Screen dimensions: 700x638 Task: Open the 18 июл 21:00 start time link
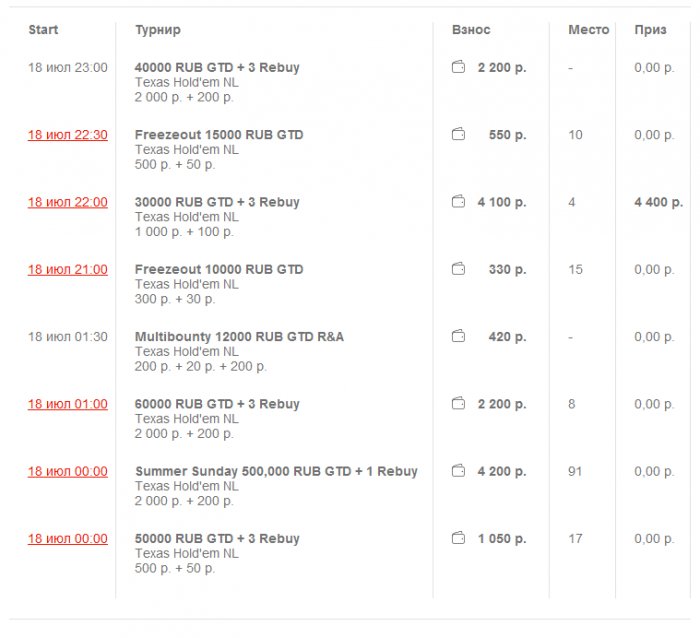click(67, 269)
